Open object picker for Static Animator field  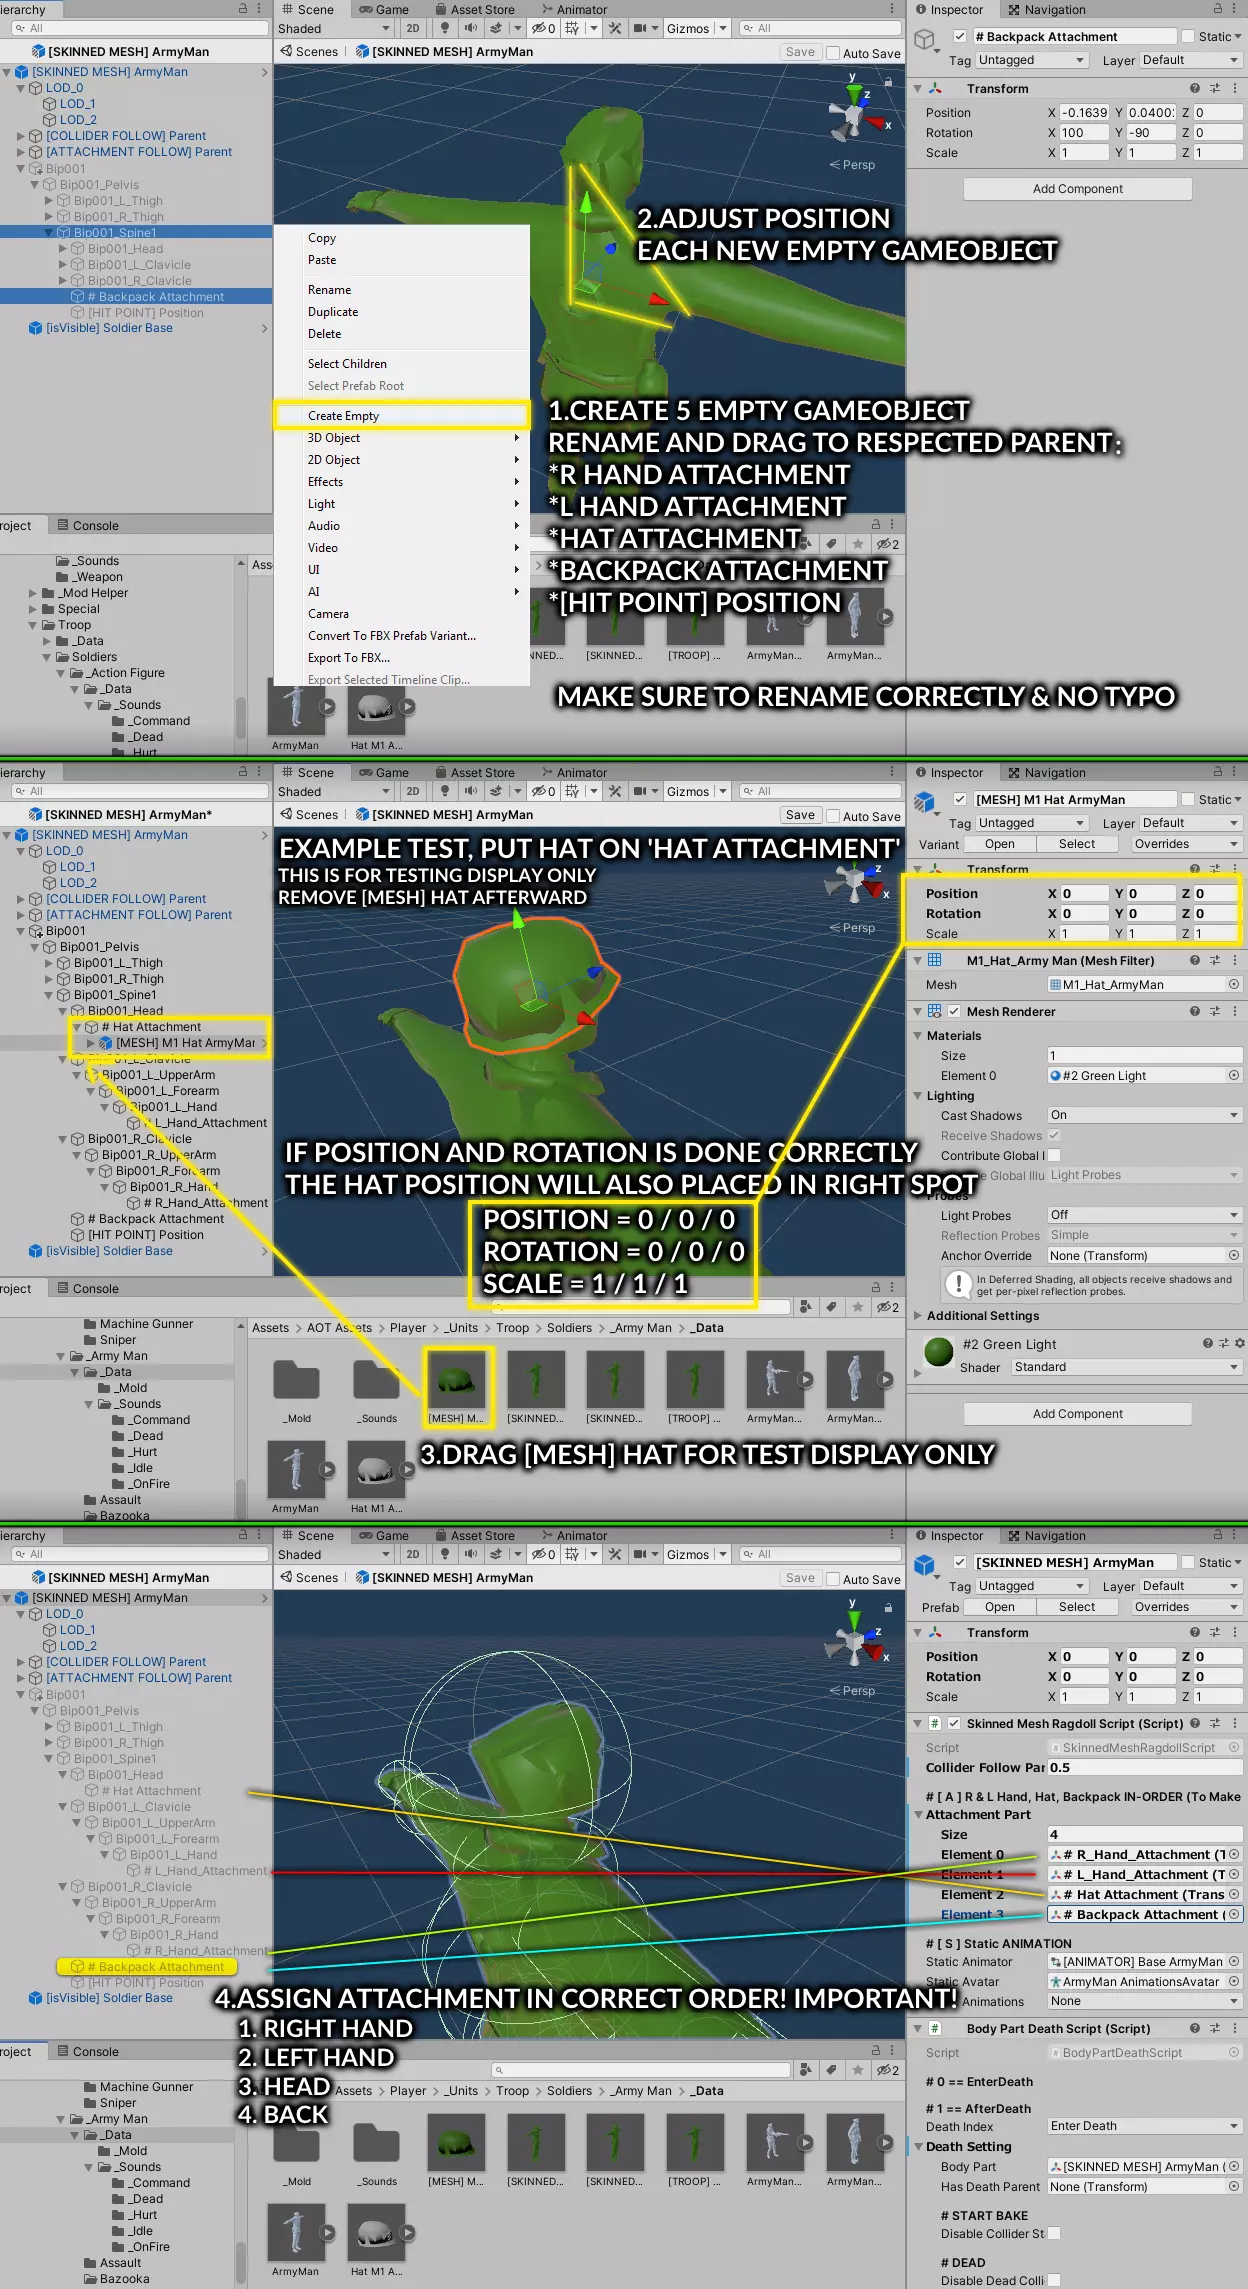1234,1961
